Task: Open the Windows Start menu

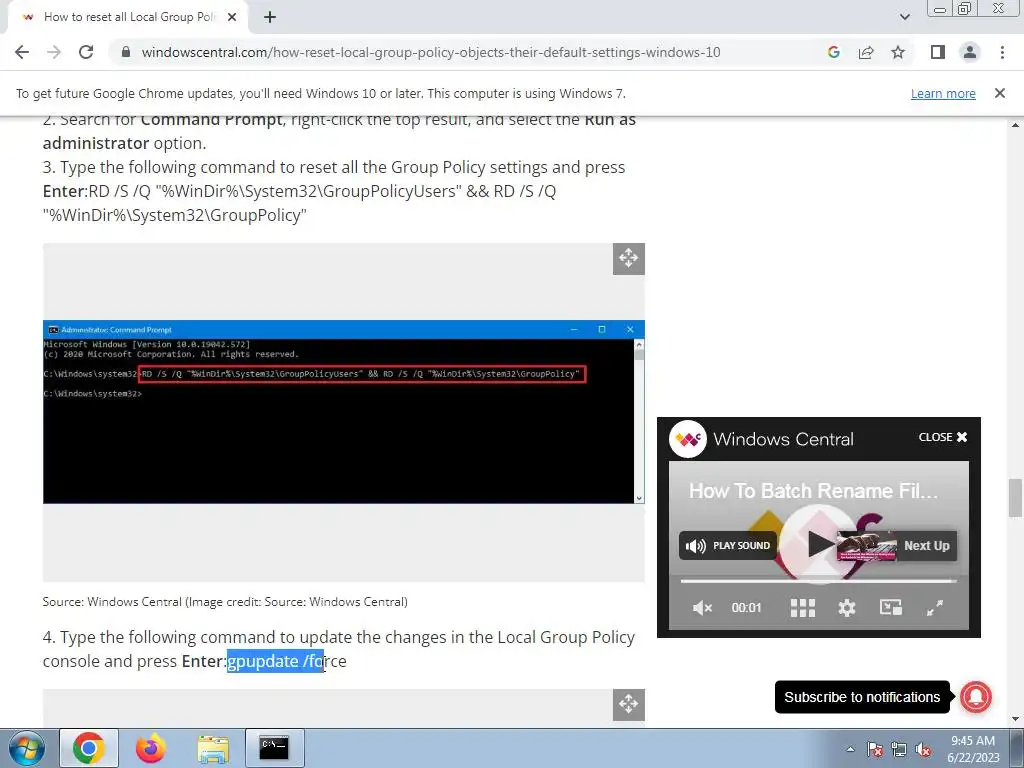Action: pos(26,748)
